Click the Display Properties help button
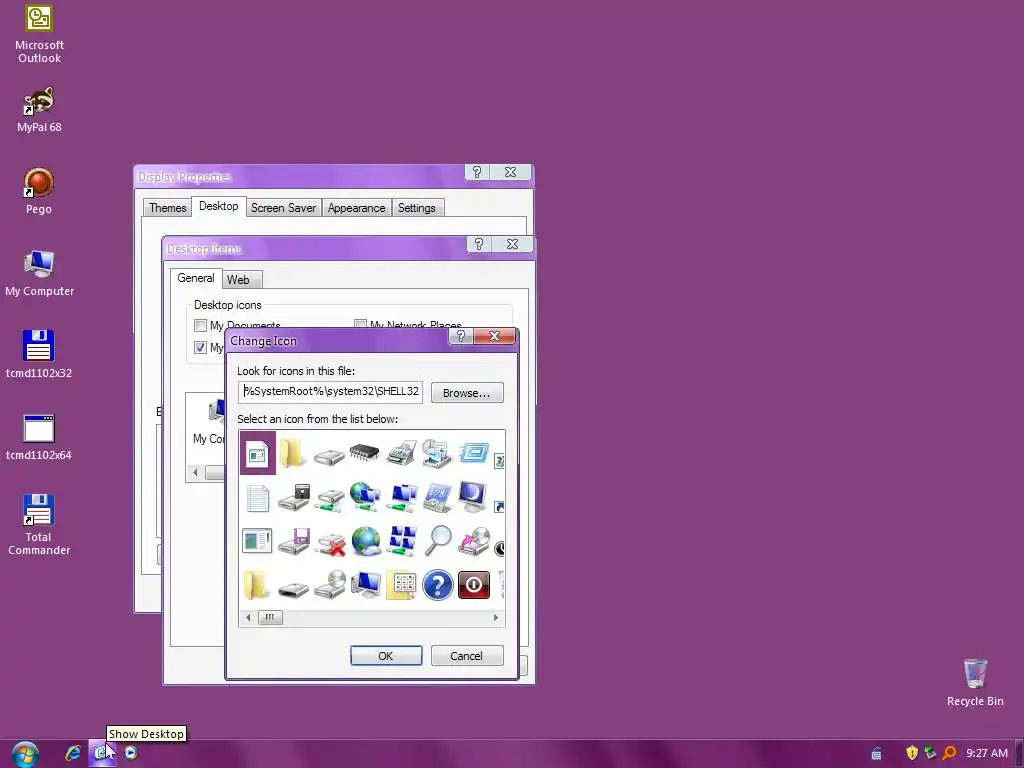The width and height of the screenshot is (1024, 768). (x=477, y=172)
